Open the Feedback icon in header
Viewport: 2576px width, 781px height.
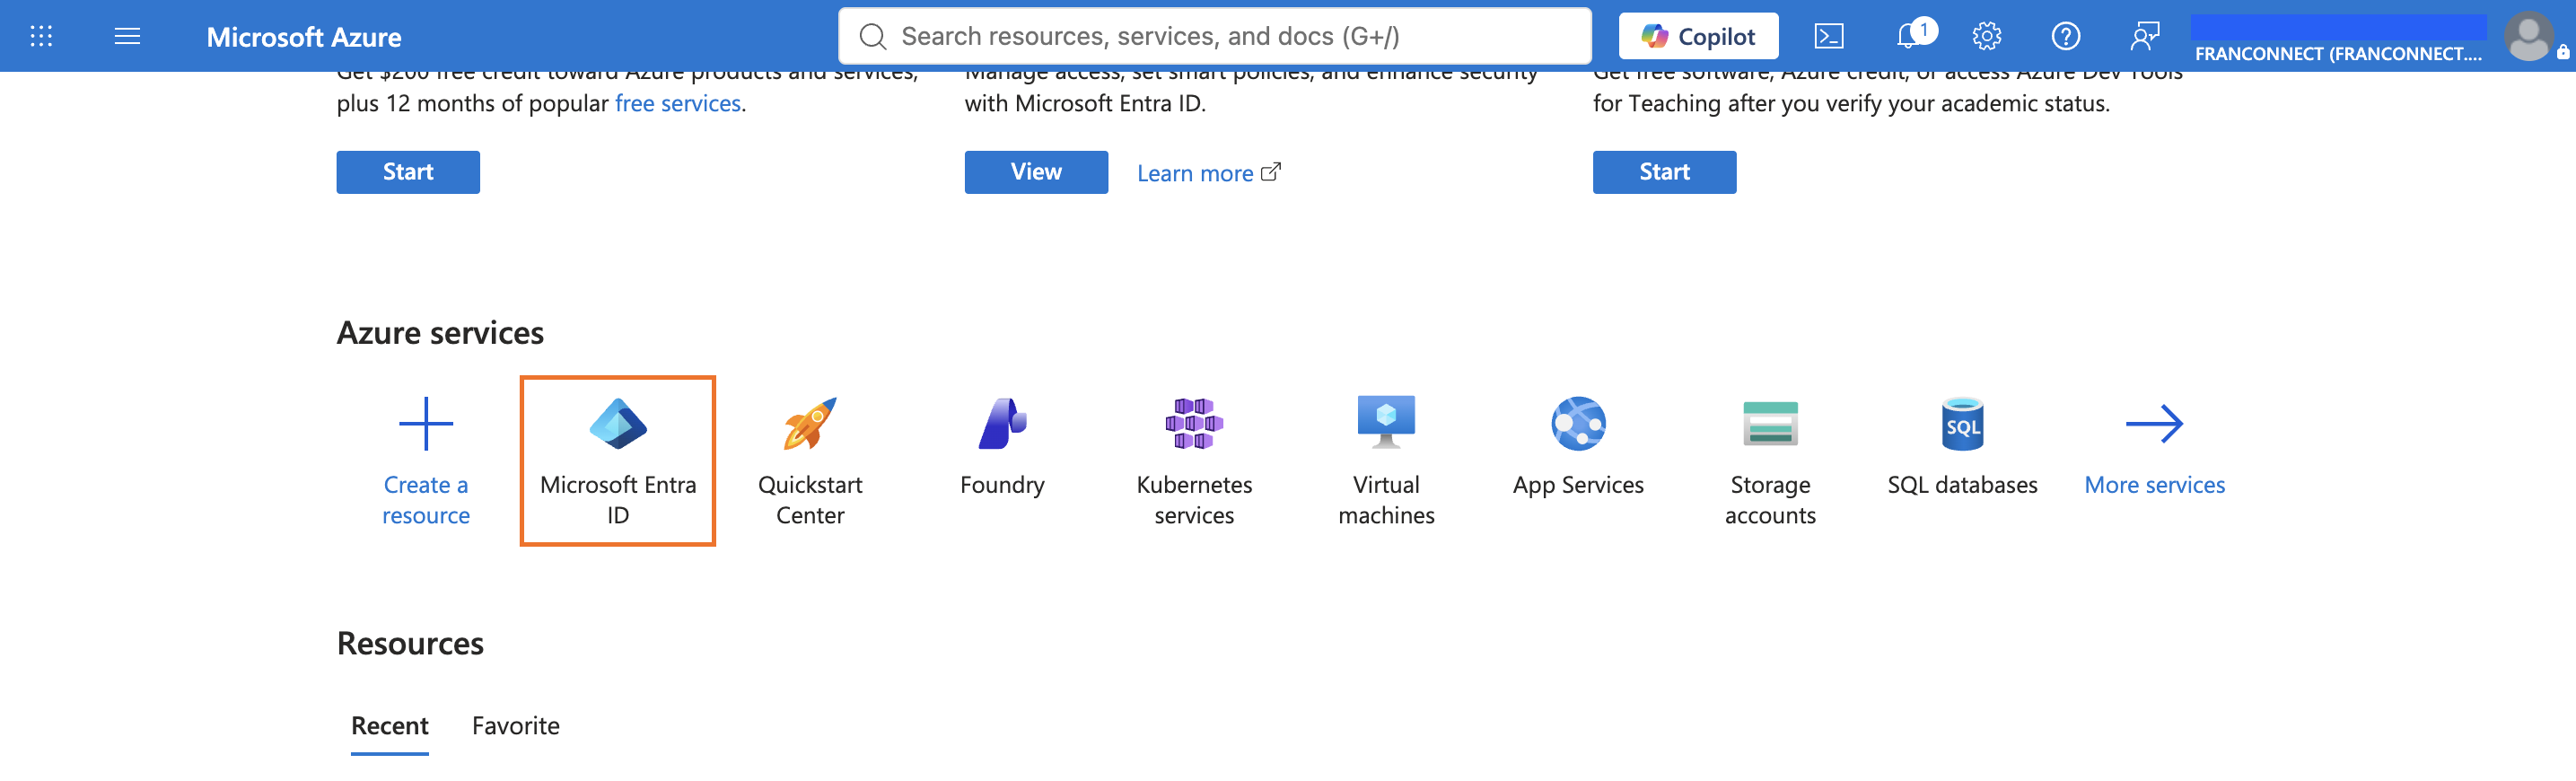tap(2144, 37)
